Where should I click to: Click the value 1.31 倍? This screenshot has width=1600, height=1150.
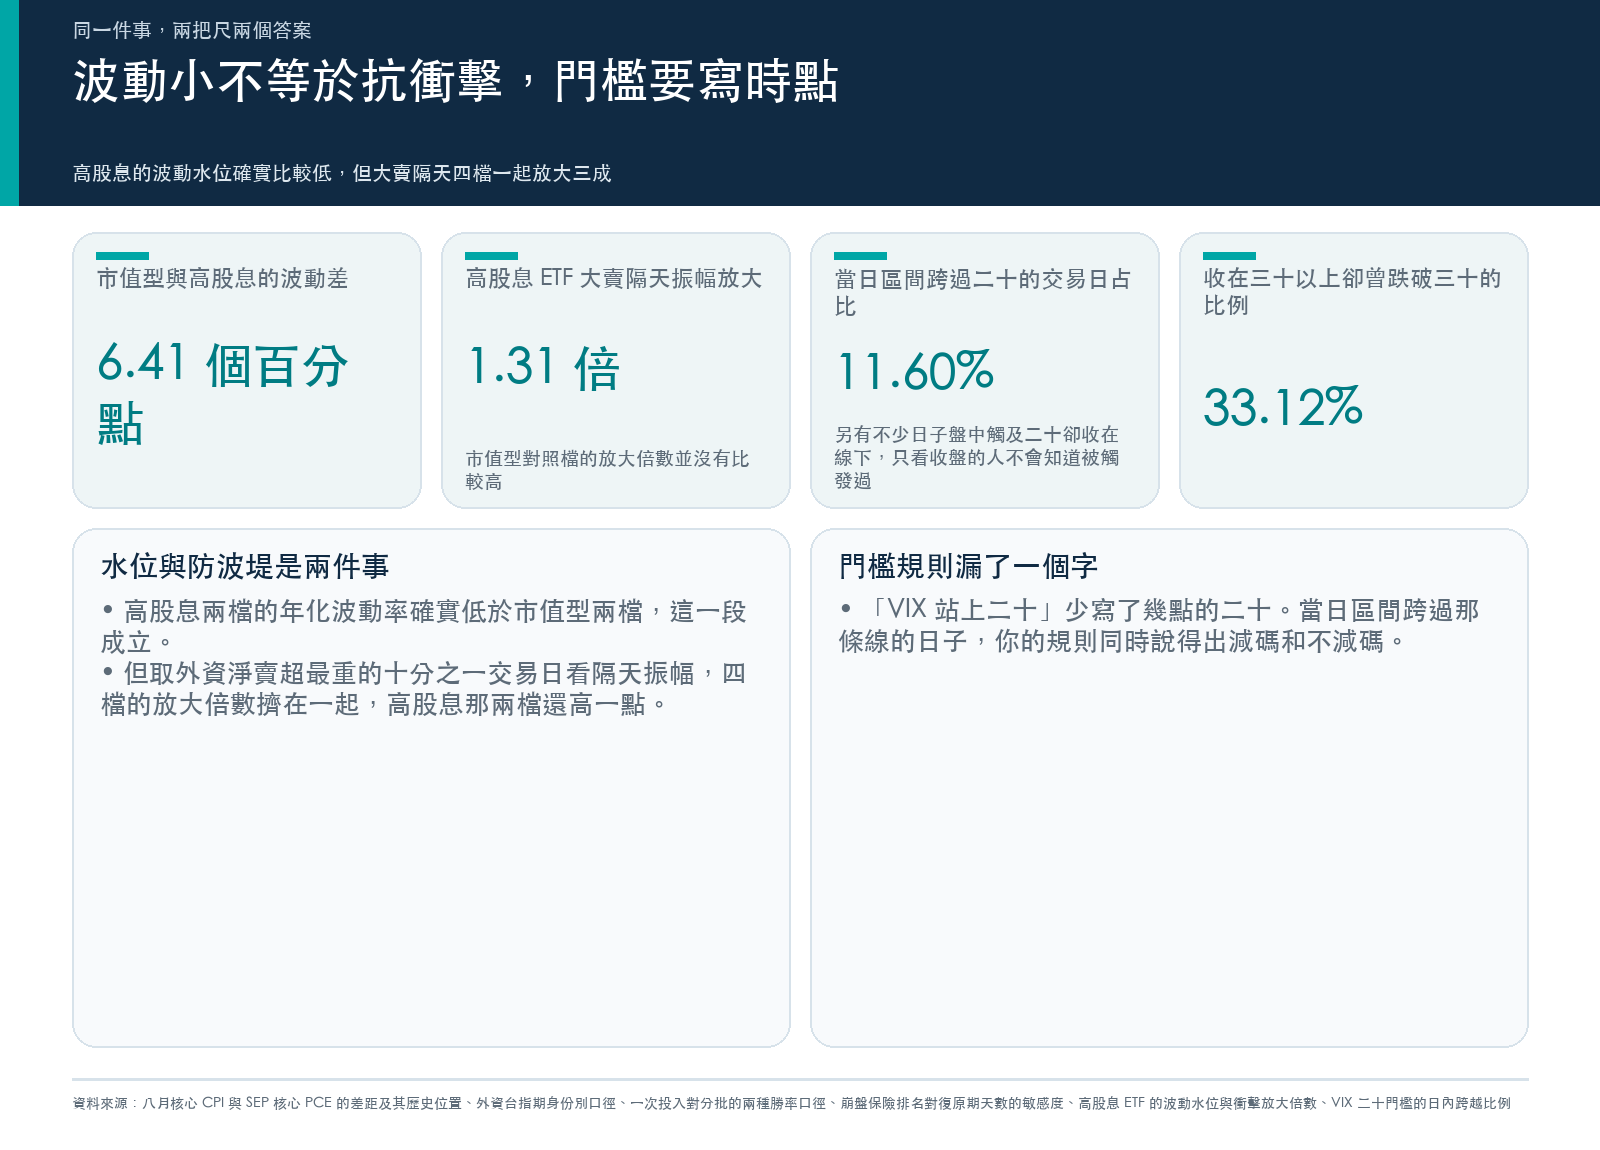coord(543,367)
